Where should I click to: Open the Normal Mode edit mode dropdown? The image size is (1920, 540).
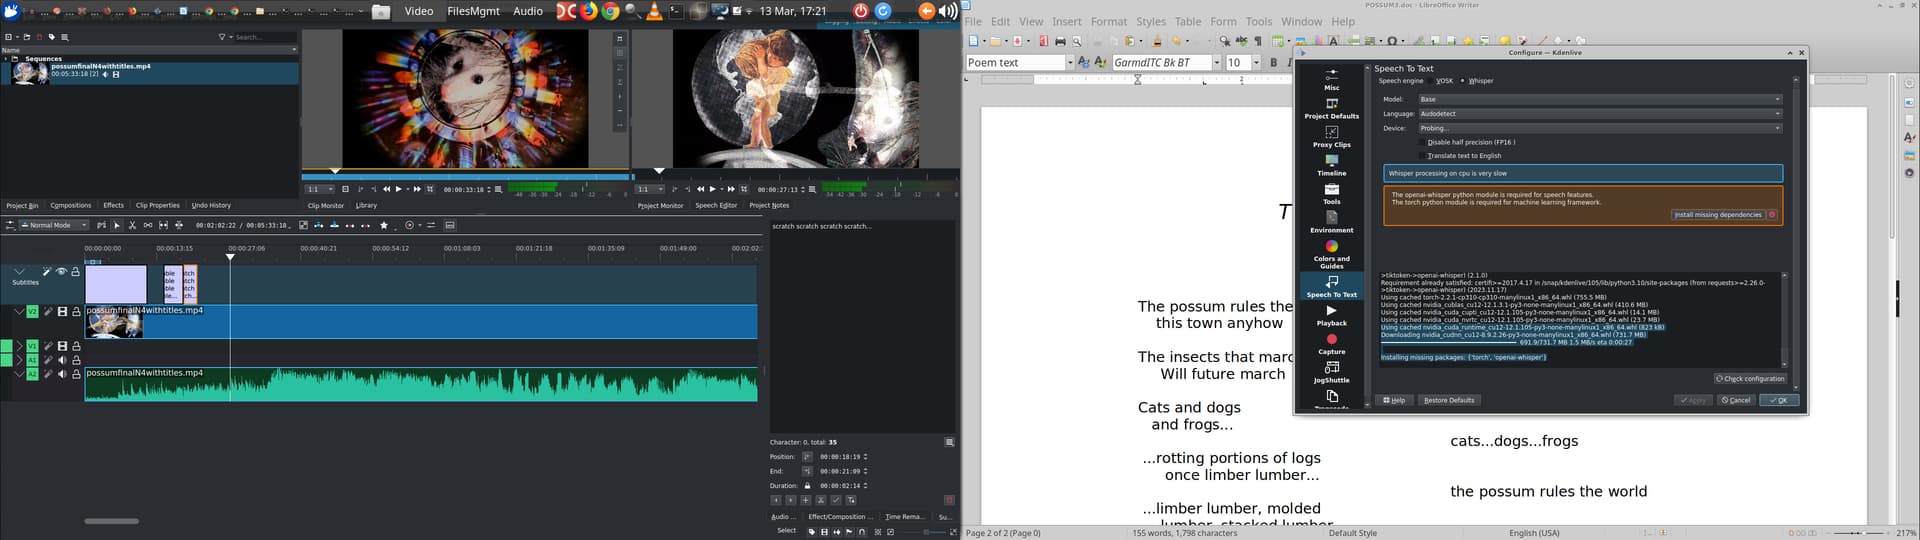tap(55, 225)
